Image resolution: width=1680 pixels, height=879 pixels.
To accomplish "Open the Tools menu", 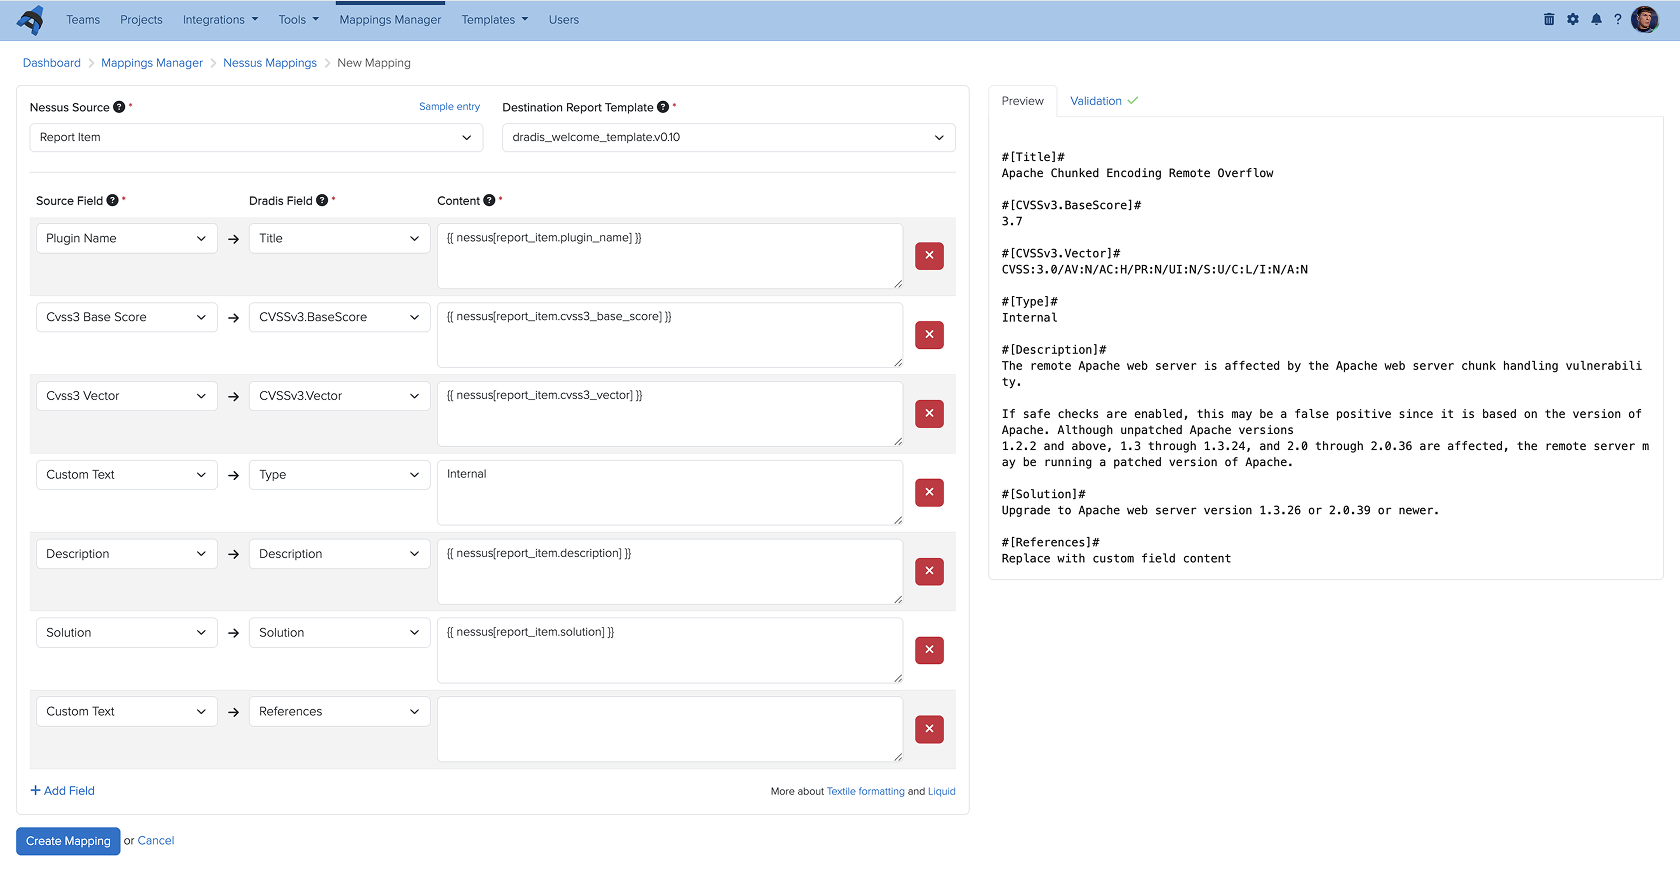I will tap(299, 20).
